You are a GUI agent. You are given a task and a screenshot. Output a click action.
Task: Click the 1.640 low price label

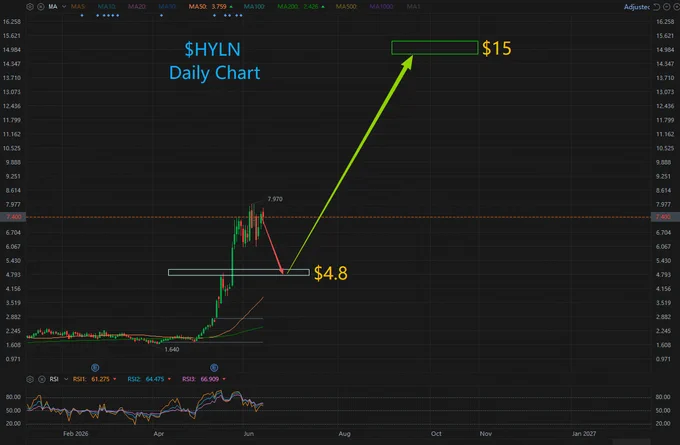172,349
